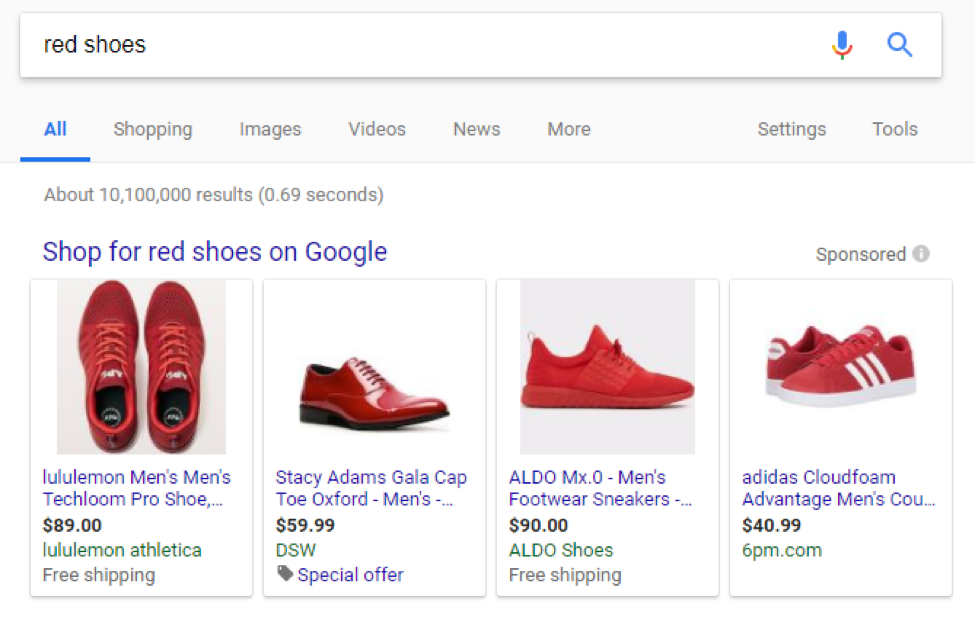Open the Settings menu
Viewport: 975px width, 625px height.
point(791,129)
